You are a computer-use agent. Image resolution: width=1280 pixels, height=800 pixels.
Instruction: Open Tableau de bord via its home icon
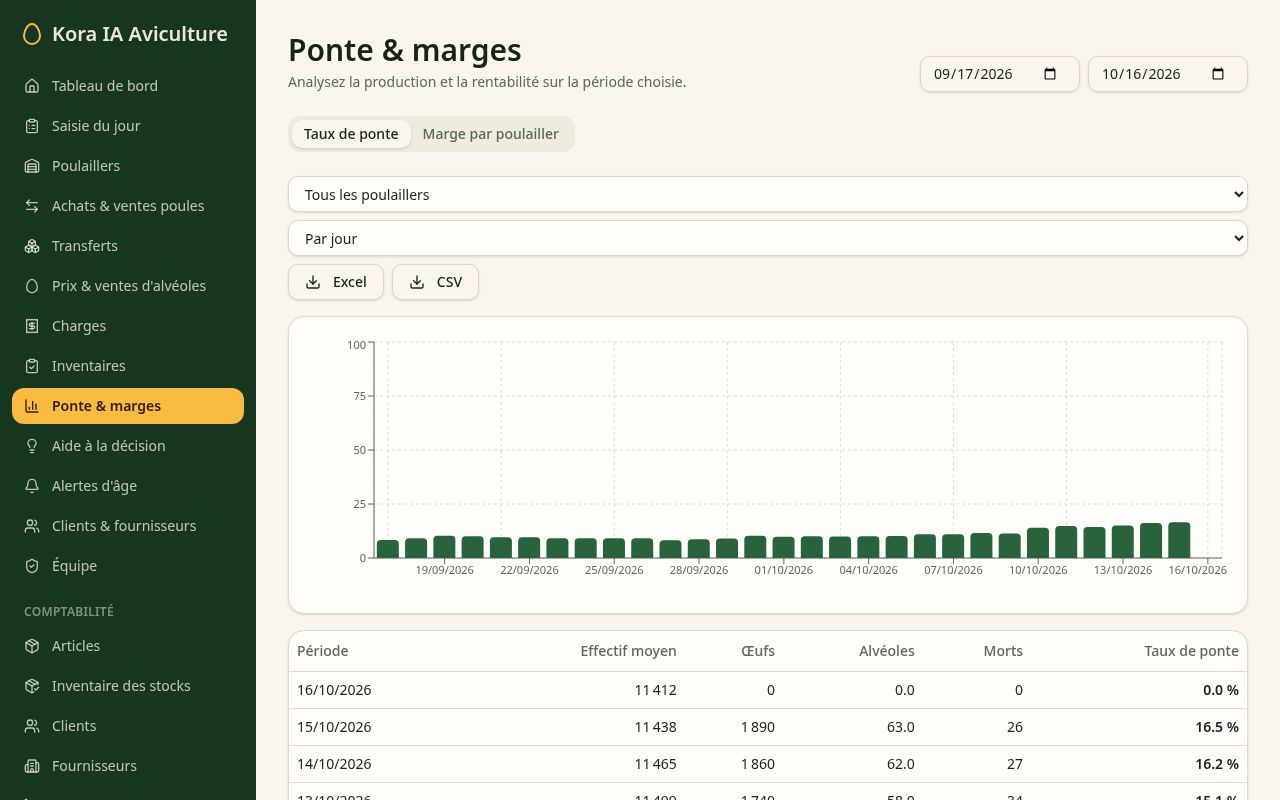click(32, 86)
